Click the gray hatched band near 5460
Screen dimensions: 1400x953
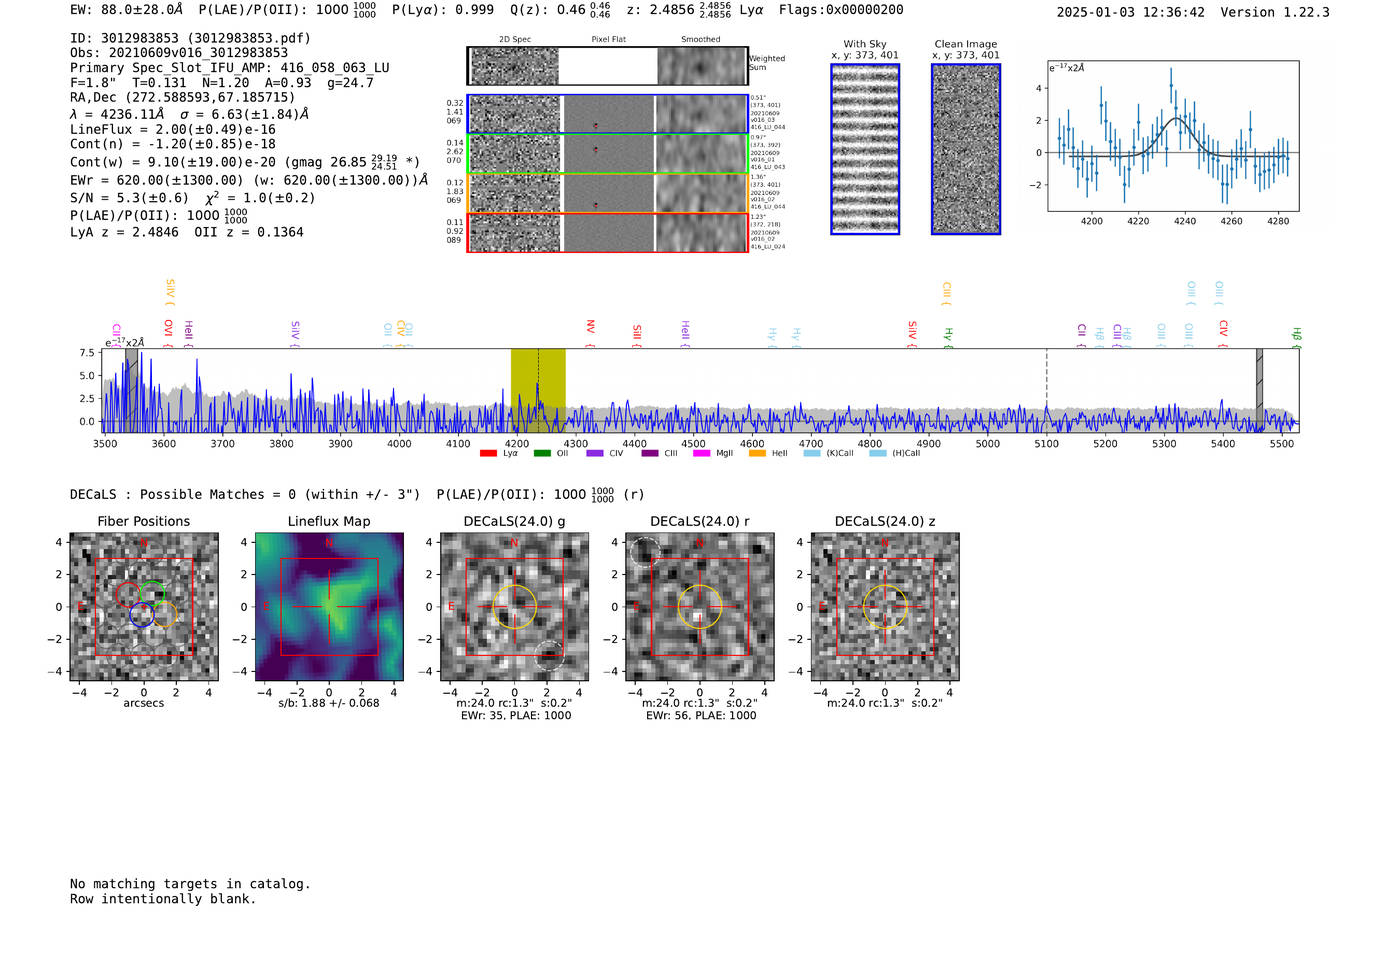point(1260,390)
